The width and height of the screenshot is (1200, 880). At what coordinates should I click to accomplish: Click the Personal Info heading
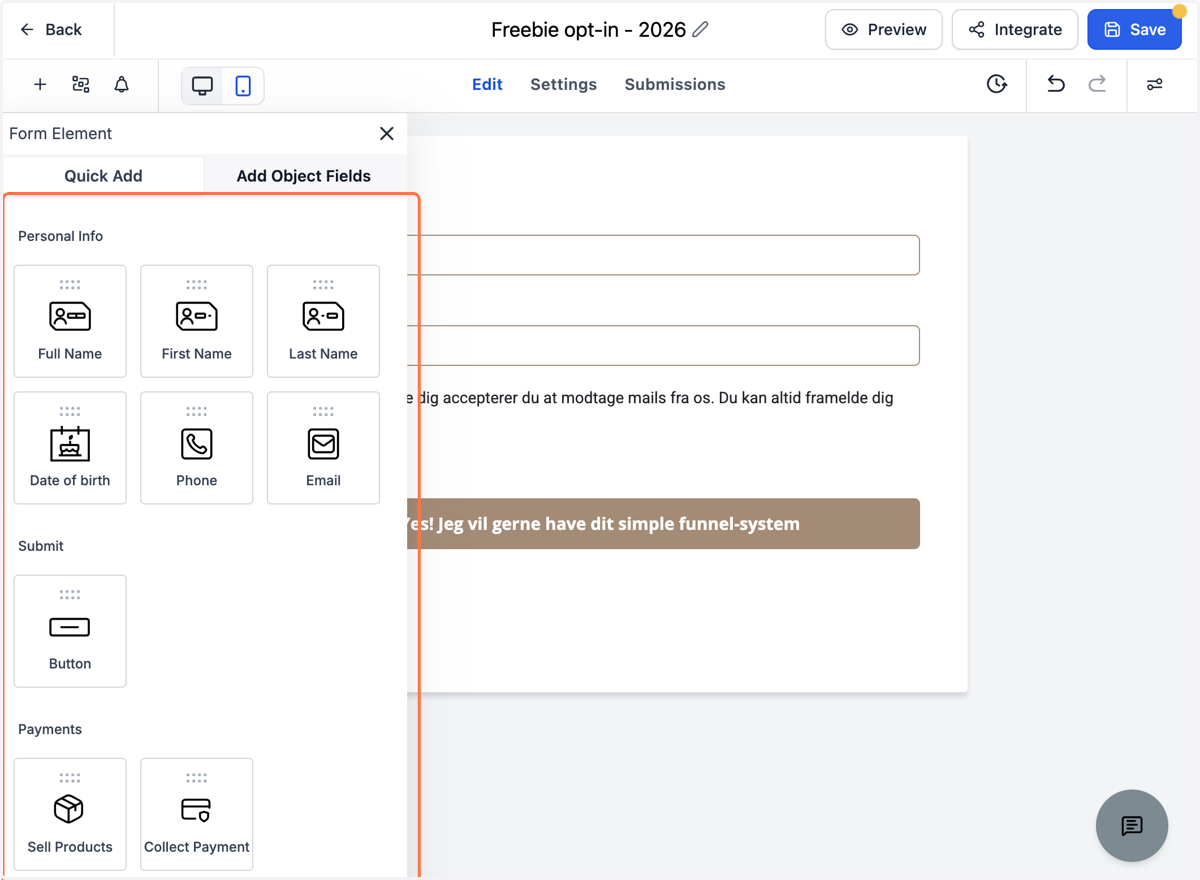click(60, 236)
